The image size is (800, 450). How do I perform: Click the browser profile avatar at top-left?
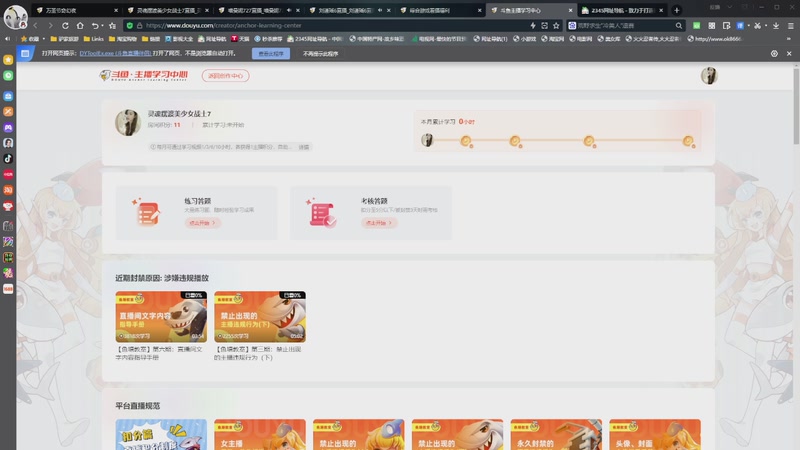tap(15, 17)
